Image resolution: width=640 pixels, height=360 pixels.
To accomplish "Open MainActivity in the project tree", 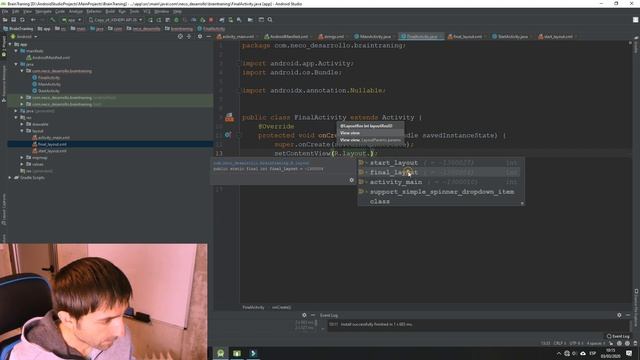I will point(49,84).
